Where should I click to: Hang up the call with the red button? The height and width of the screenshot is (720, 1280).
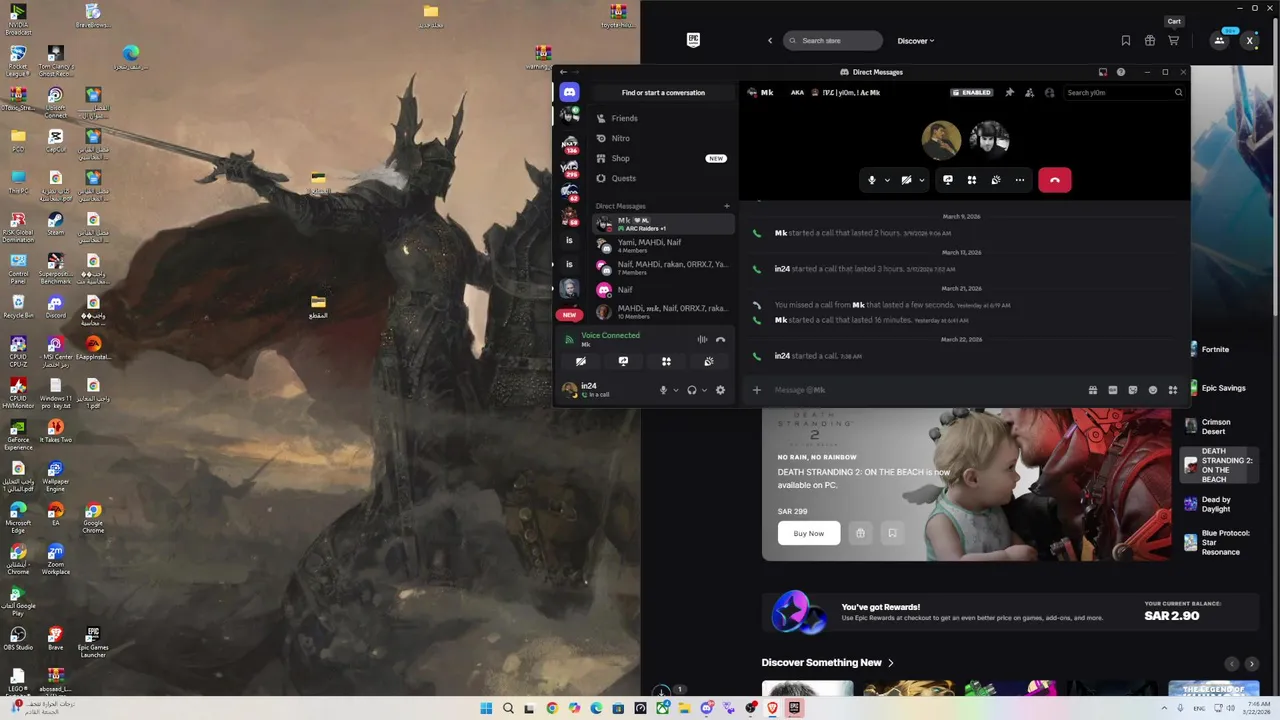coord(1055,180)
